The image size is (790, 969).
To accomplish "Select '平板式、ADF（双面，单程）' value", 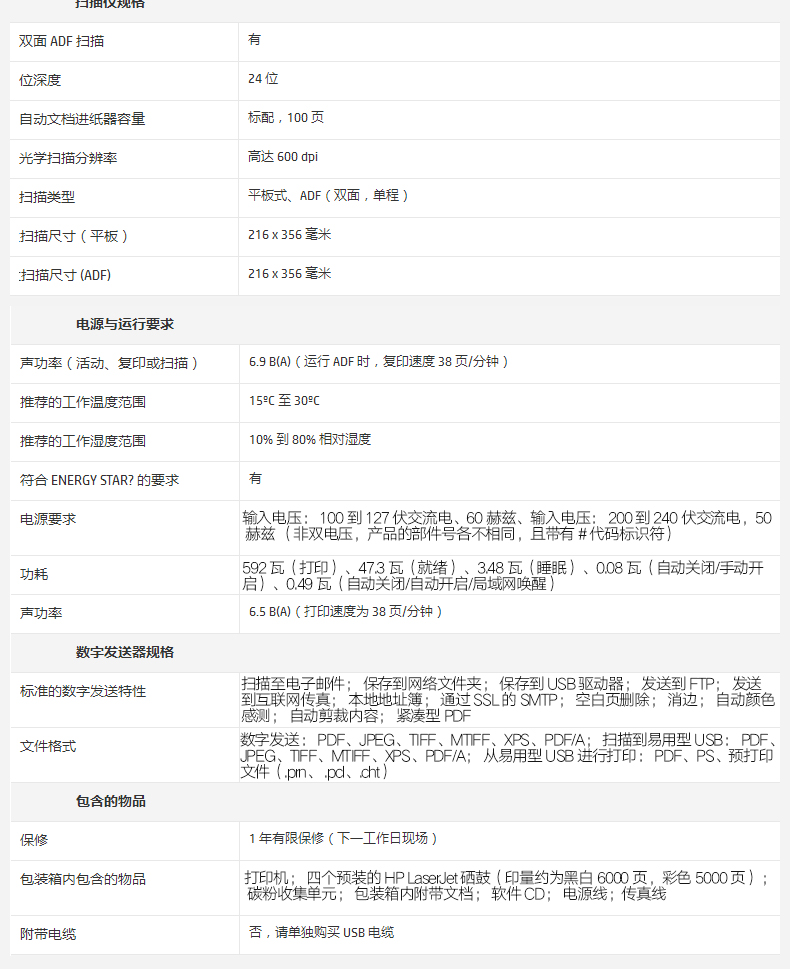I will pos(328,195).
